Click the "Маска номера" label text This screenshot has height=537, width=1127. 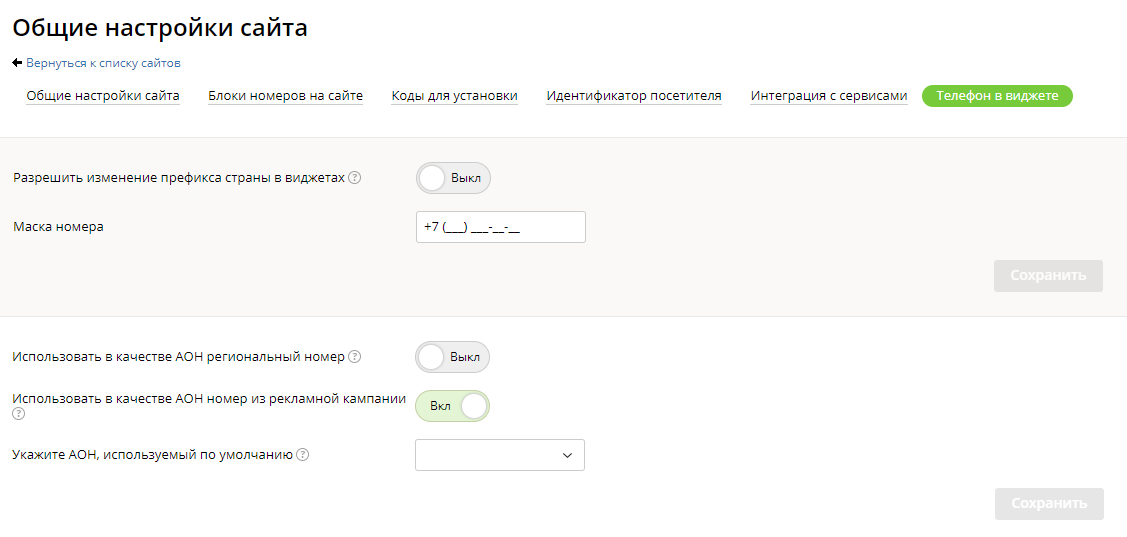coord(58,227)
